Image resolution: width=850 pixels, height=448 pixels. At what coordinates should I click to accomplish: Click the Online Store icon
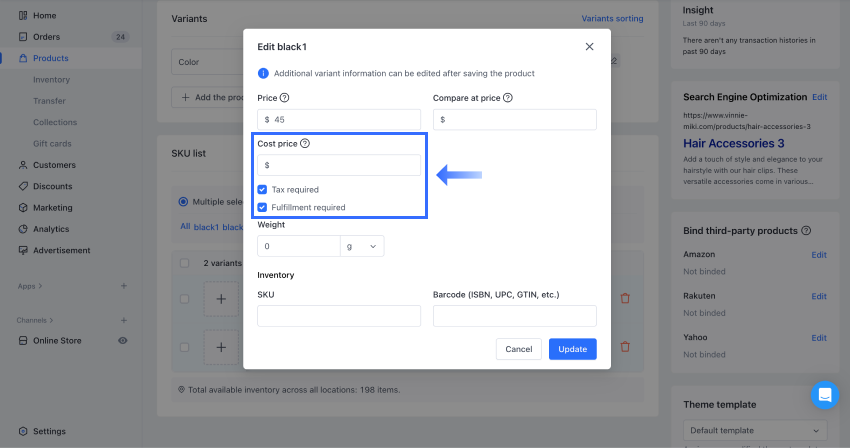pyautogui.click(x=23, y=341)
